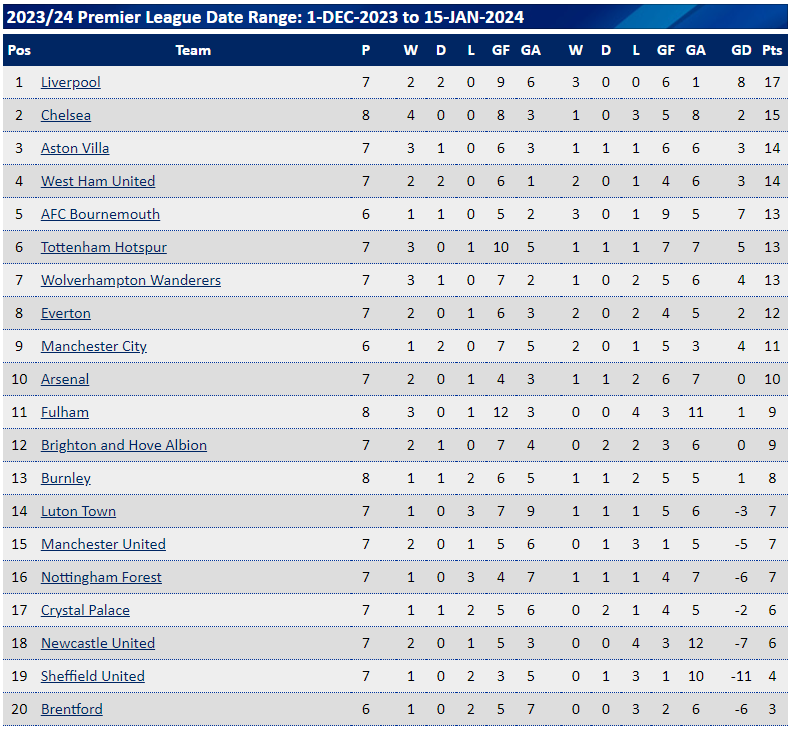Viewport: 793px width, 730px height.
Task: Click Tottenham Hotspur in the table
Action: click(104, 247)
